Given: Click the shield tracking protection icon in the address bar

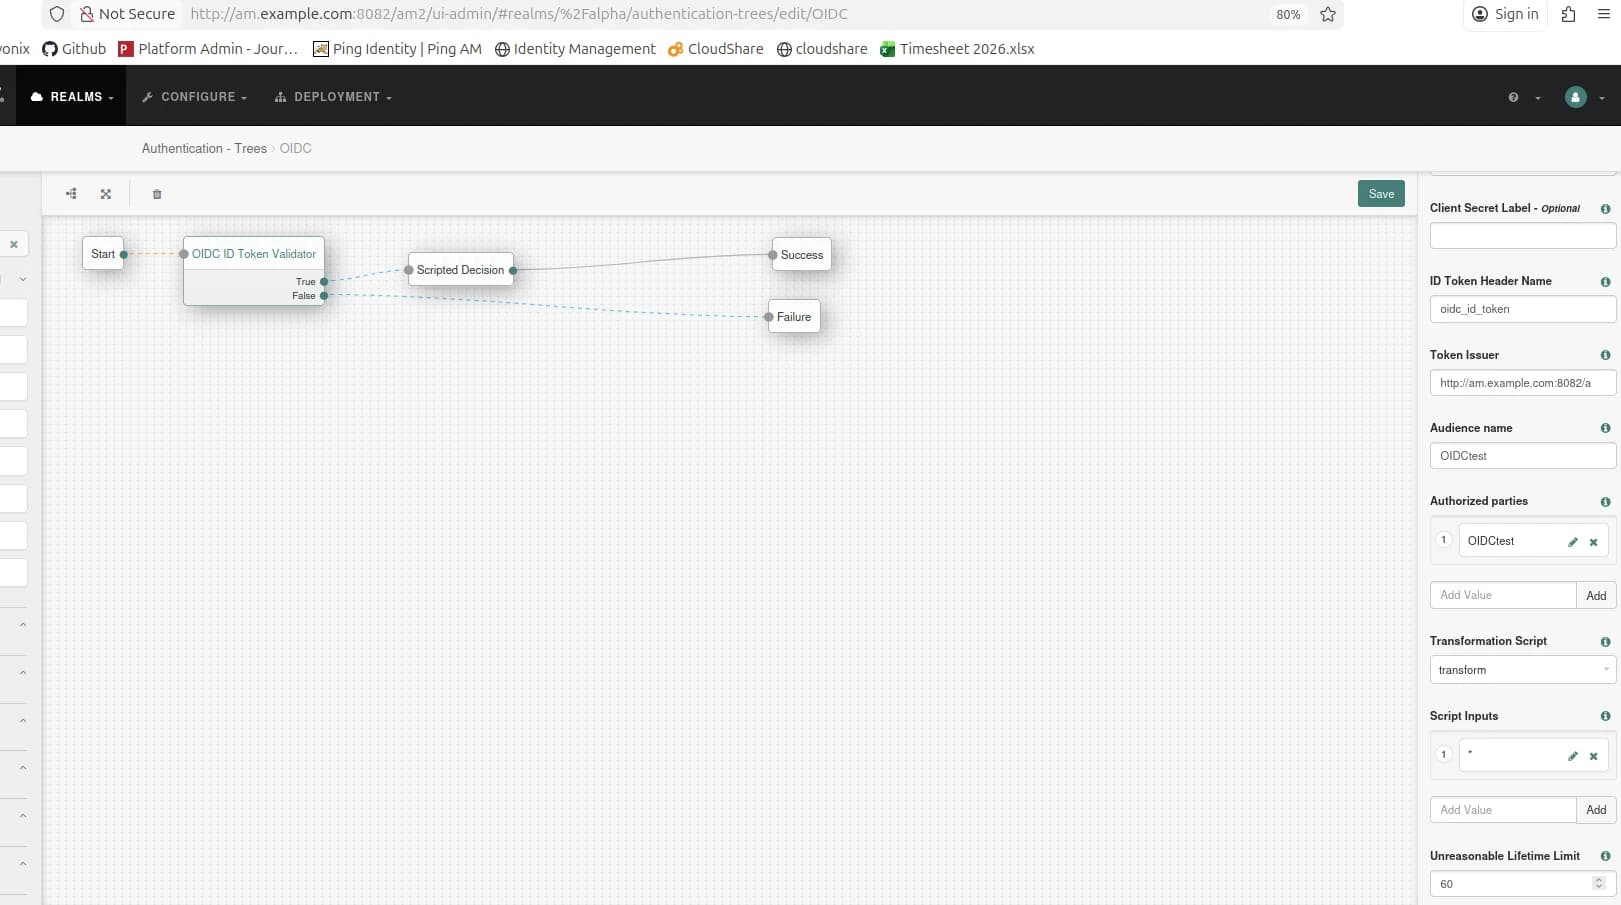Looking at the screenshot, I should point(57,14).
